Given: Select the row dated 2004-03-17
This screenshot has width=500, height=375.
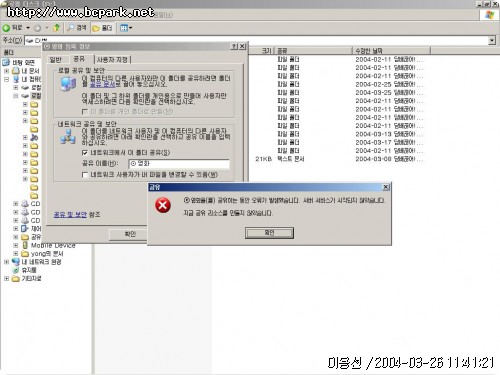Looking at the screenshot, I should (x=339, y=142).
